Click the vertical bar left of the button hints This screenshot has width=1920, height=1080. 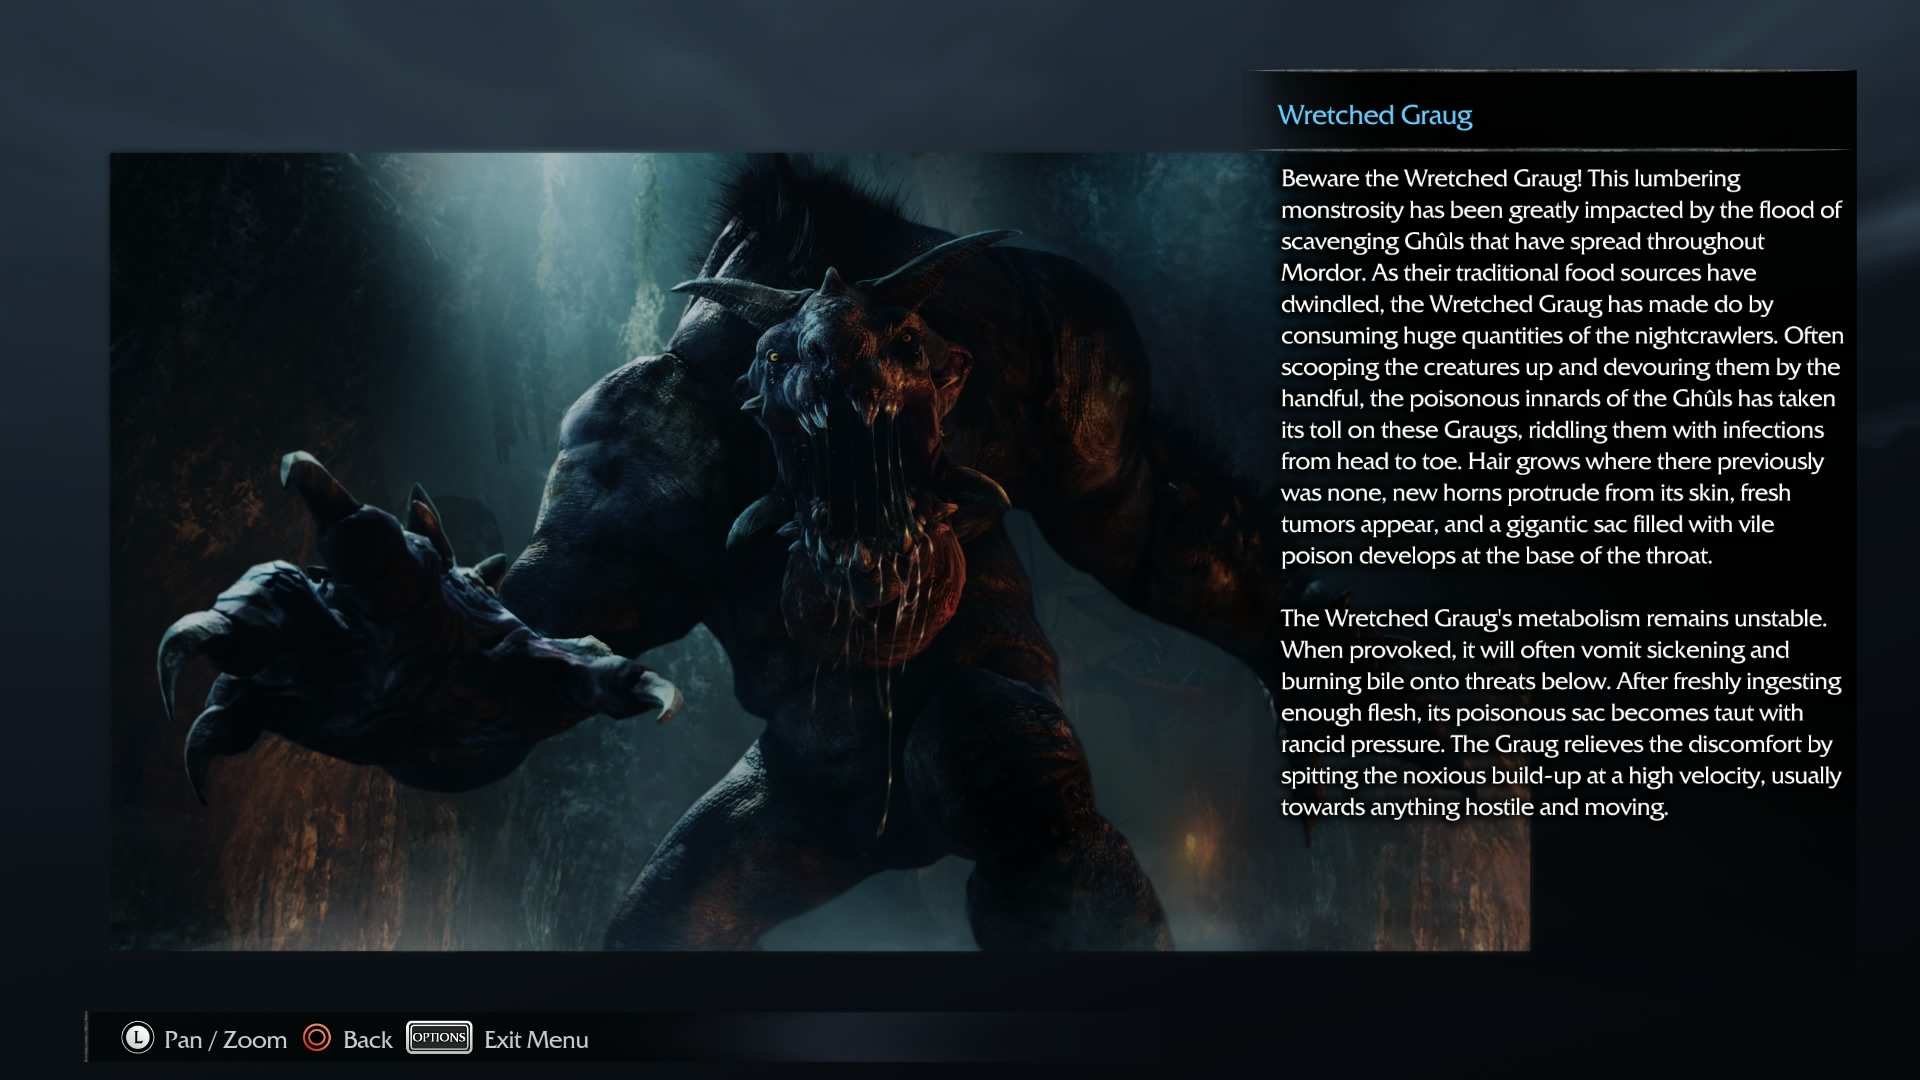click(x=87, y=1036)
